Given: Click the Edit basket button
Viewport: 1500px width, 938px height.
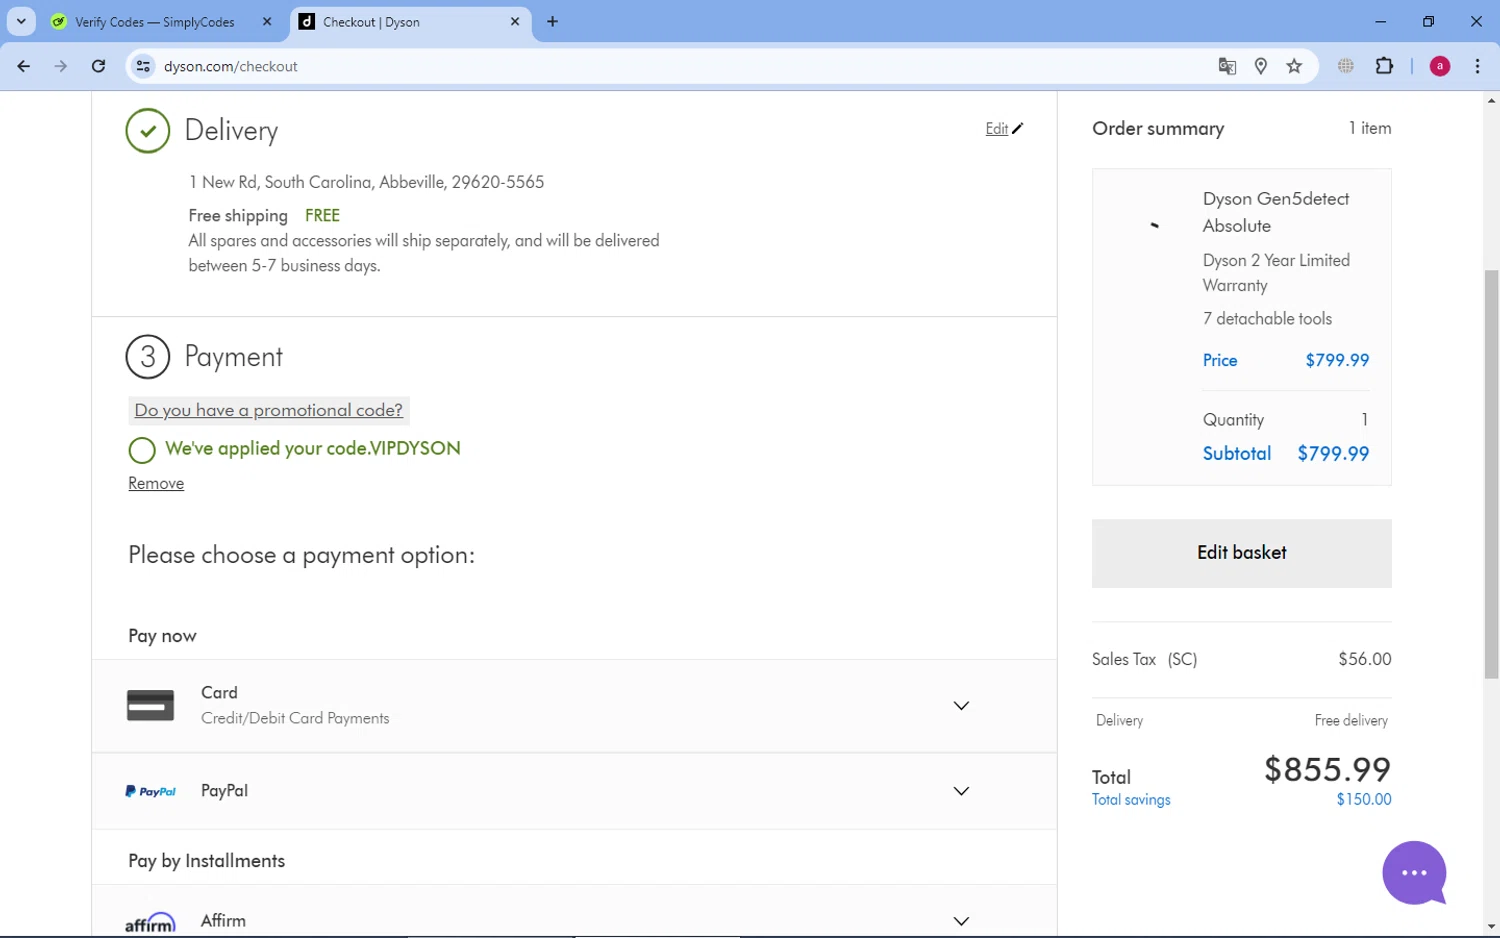Looking at the screenshot, I should coord(1241,553).
